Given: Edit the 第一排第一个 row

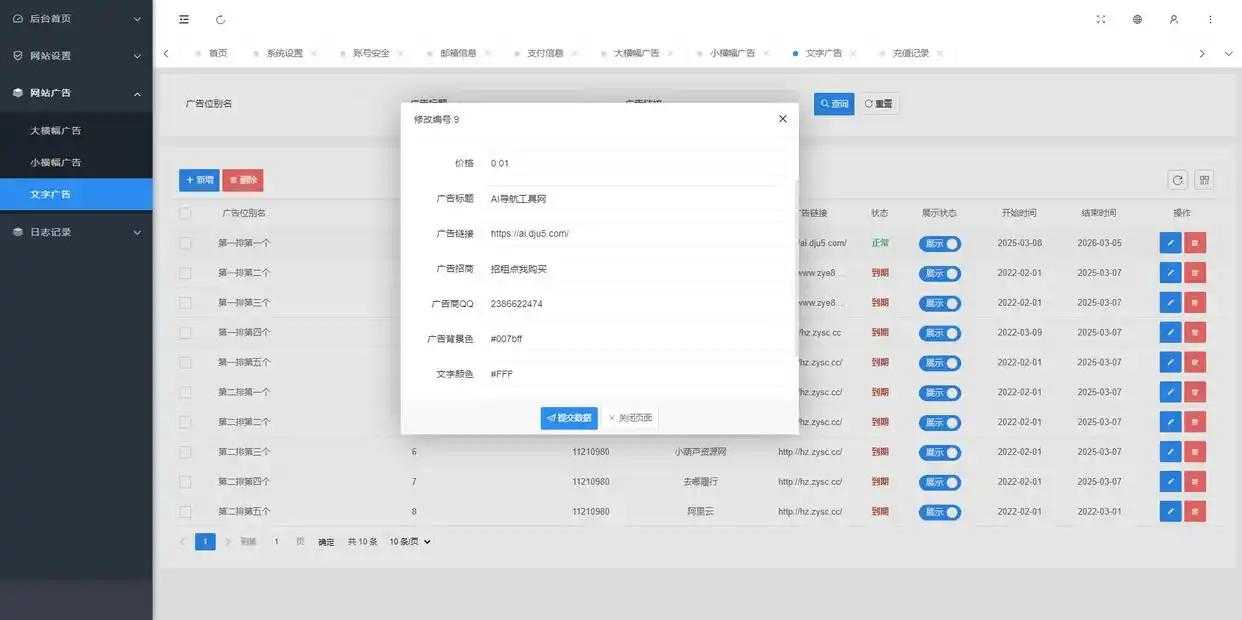Looking at the screenshot, I should tap(1170, 243).
